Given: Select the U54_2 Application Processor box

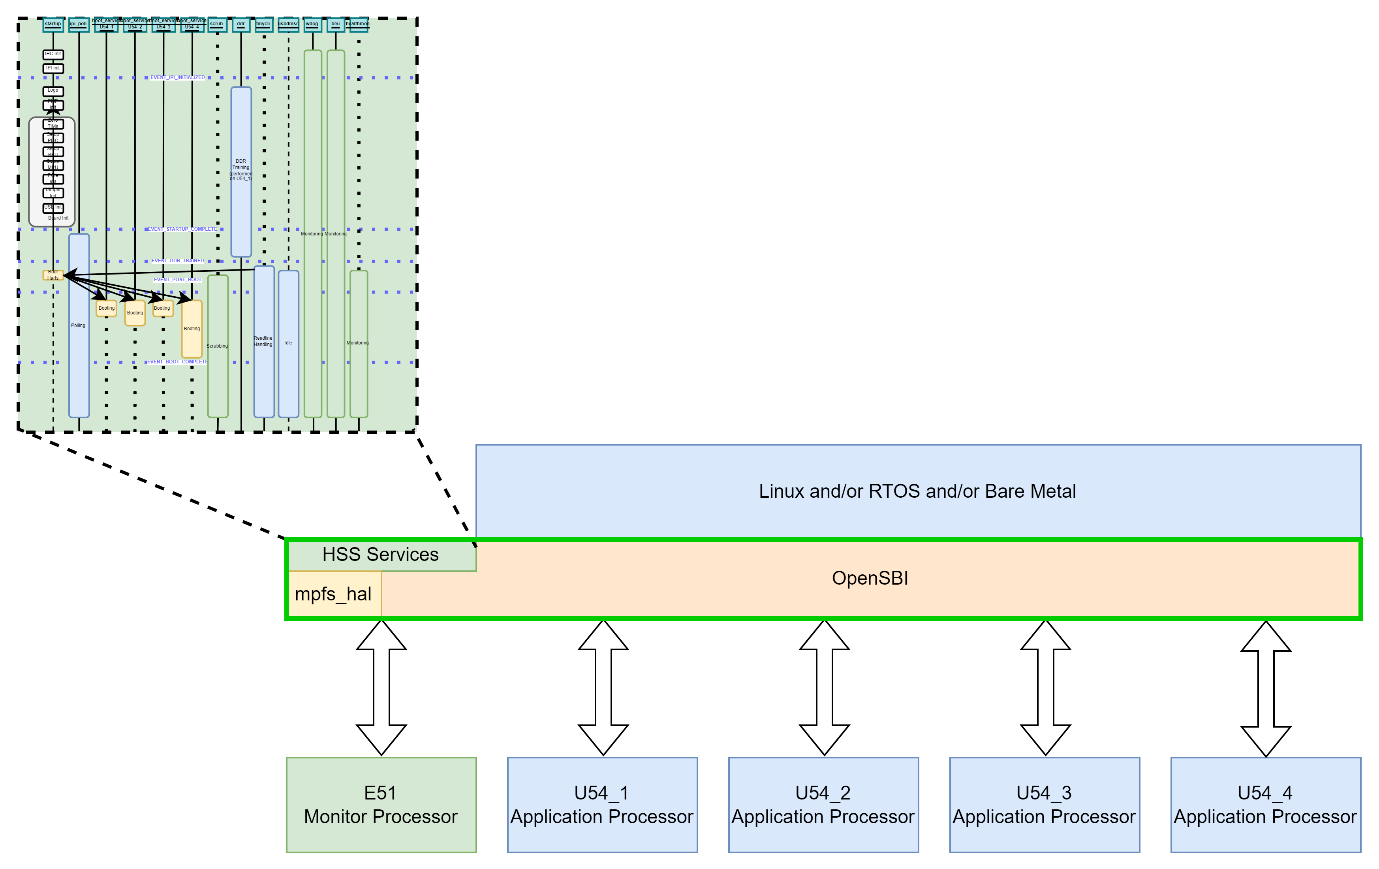Looking at the screenshot, I should pyautogui.click(x=823, y=805).
